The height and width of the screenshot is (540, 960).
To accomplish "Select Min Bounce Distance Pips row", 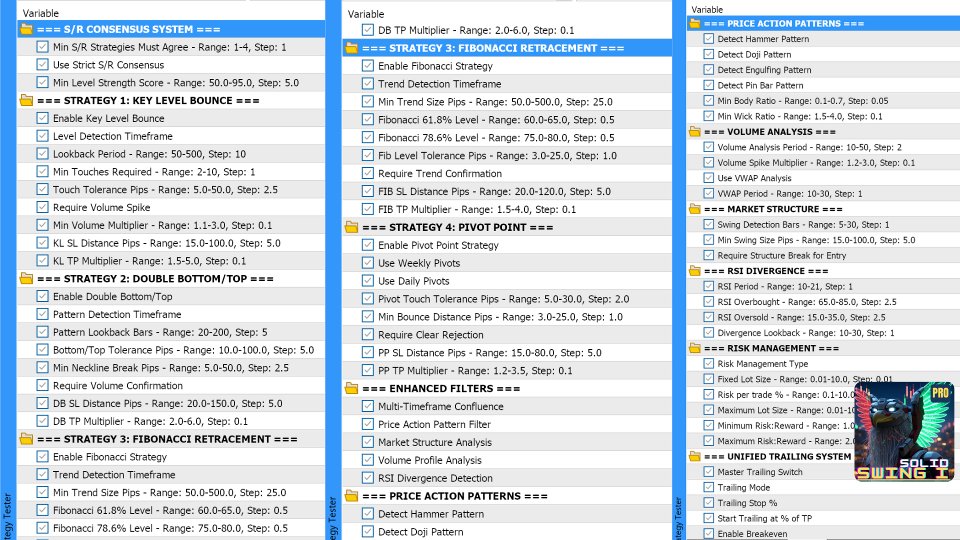I will (507, 317).
